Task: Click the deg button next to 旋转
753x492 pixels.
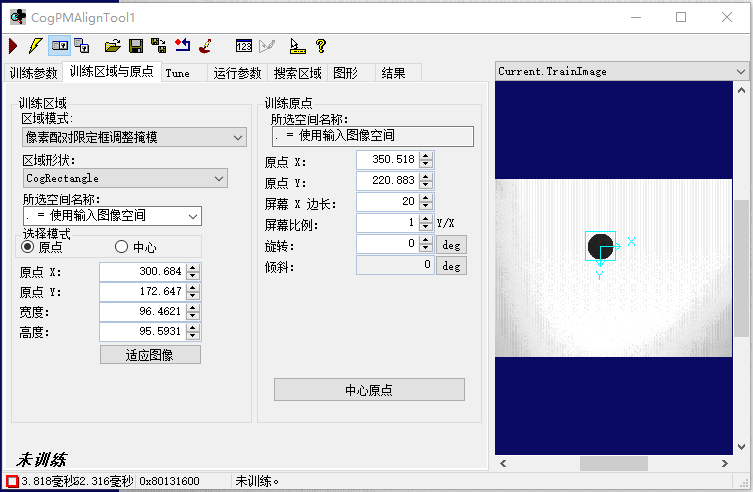Action: click(x=451, y=245)
